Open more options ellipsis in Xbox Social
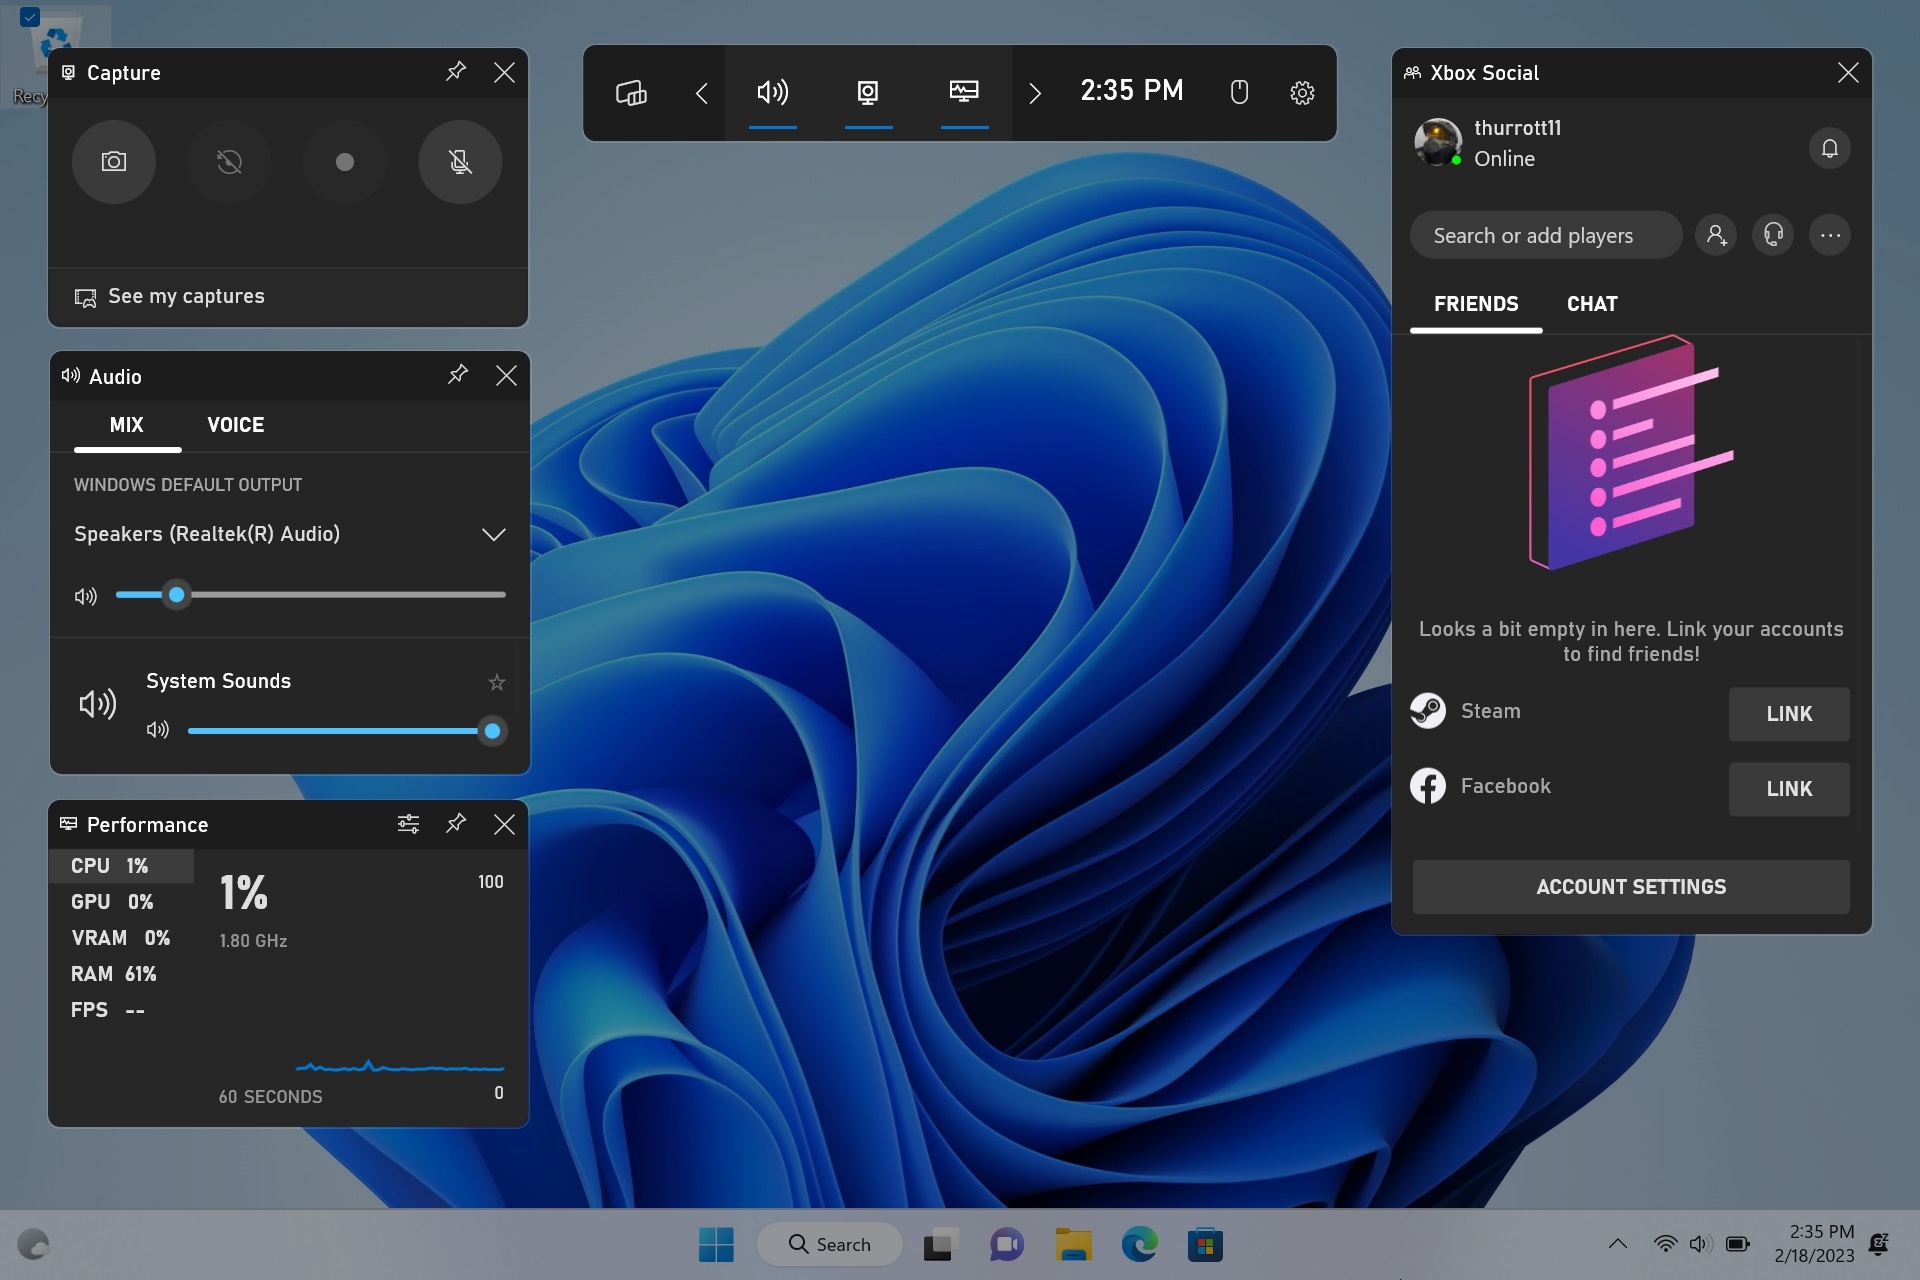The height and width of the screenshot is (1280, 1920). (1830, 235)
